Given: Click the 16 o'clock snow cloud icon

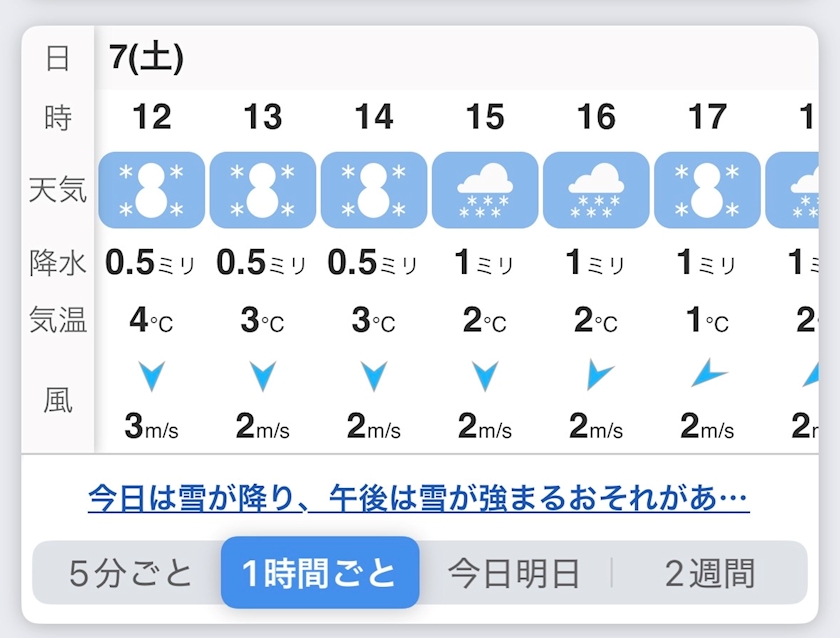Looking at the screenshot, I should tap(596, 190).
